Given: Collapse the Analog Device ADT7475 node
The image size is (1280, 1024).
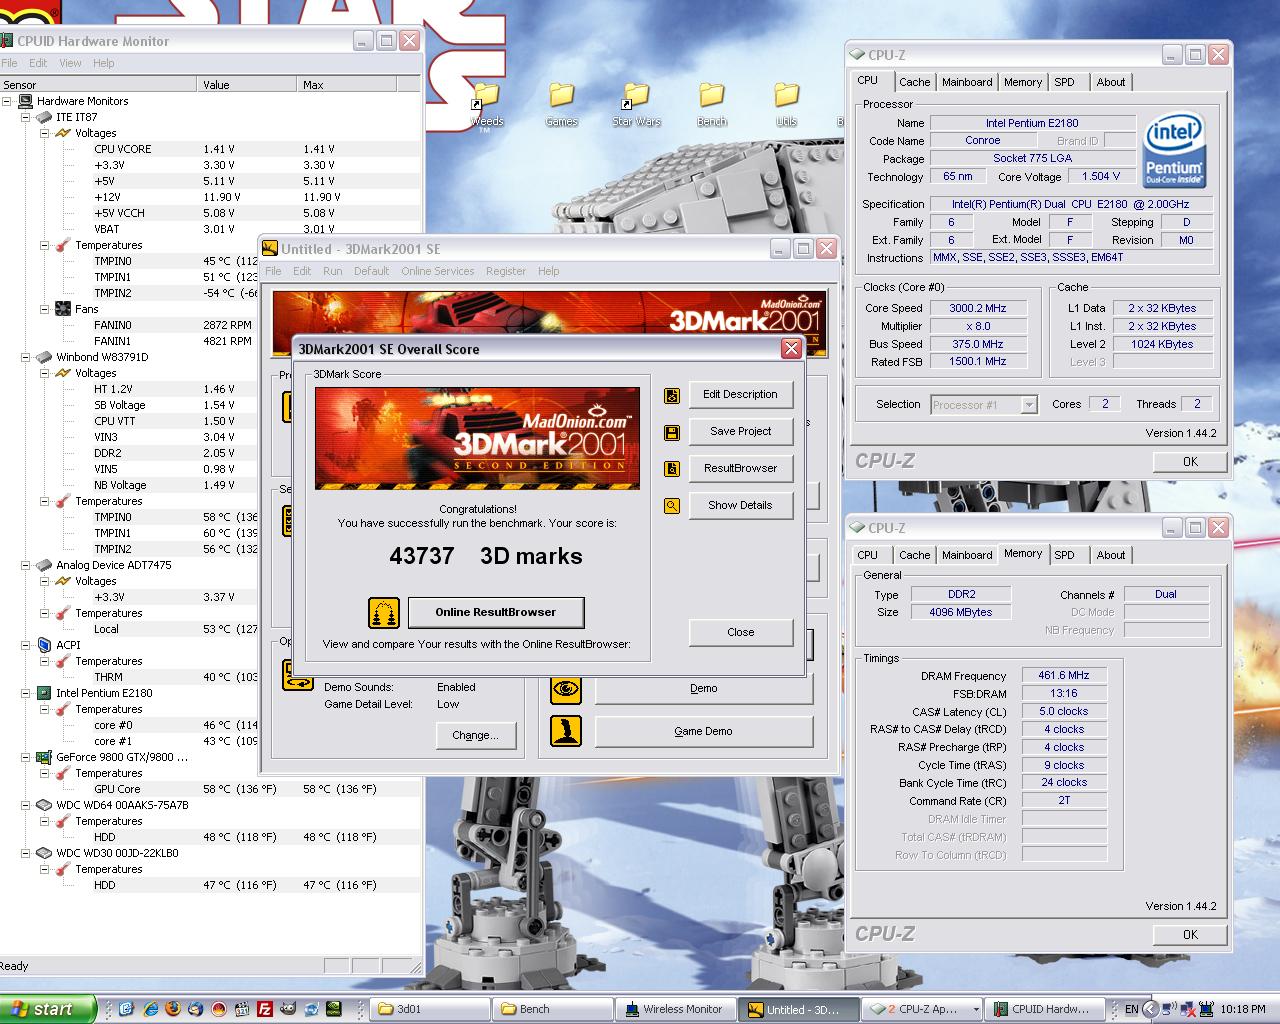Looking at the screenshot, I should tap(27, 565).
